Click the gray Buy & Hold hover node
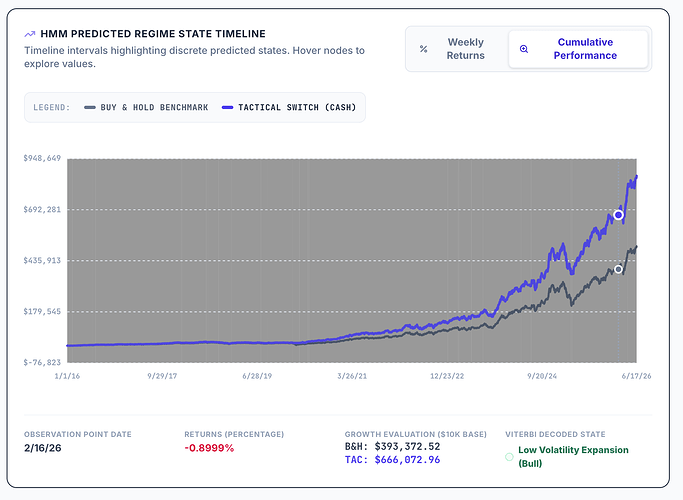 tap(618, 269)
